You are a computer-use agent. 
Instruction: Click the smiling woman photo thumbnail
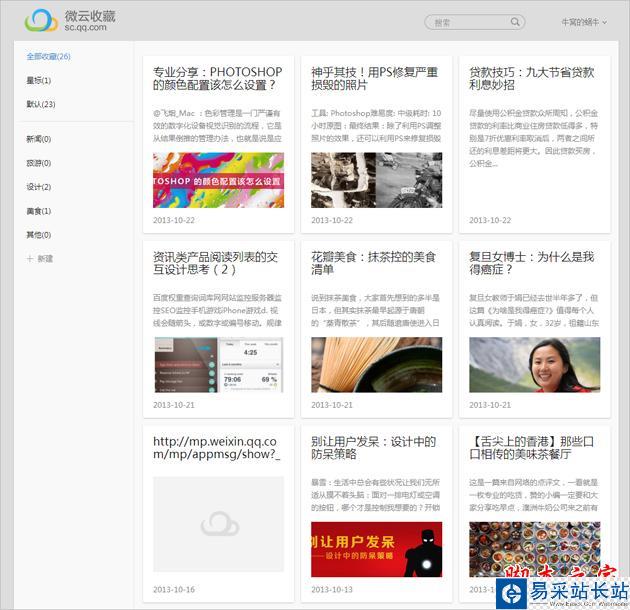pos(535,365)
